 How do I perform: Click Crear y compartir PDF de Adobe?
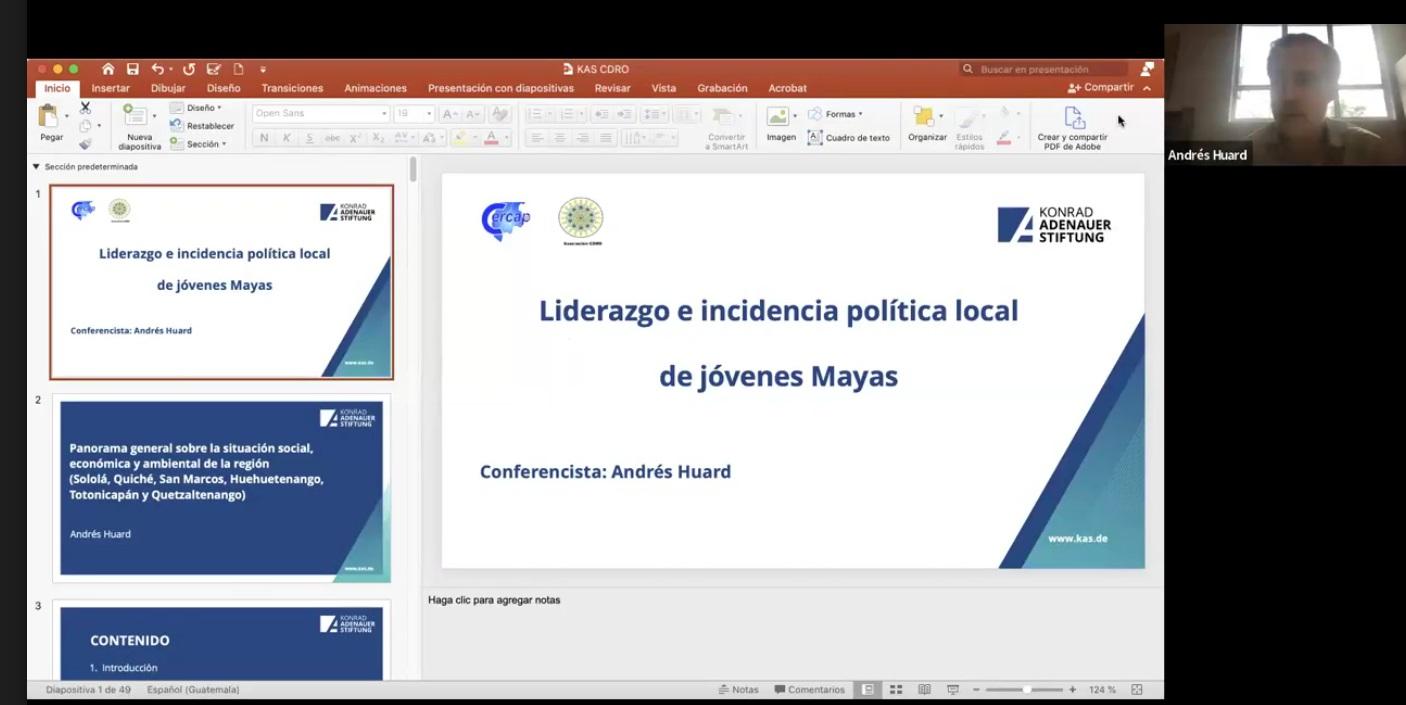[1073, 128]
